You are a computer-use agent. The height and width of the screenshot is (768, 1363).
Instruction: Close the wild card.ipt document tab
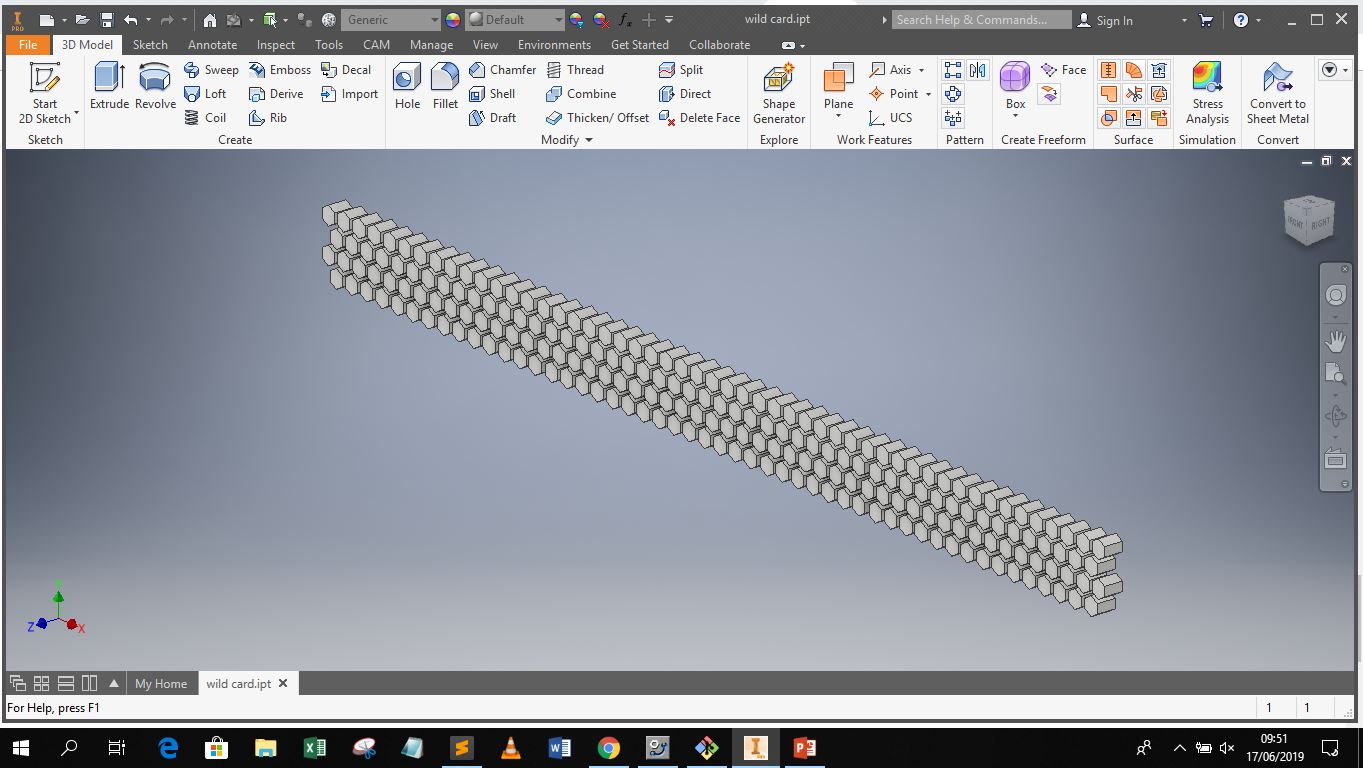(x=283, y=683)
